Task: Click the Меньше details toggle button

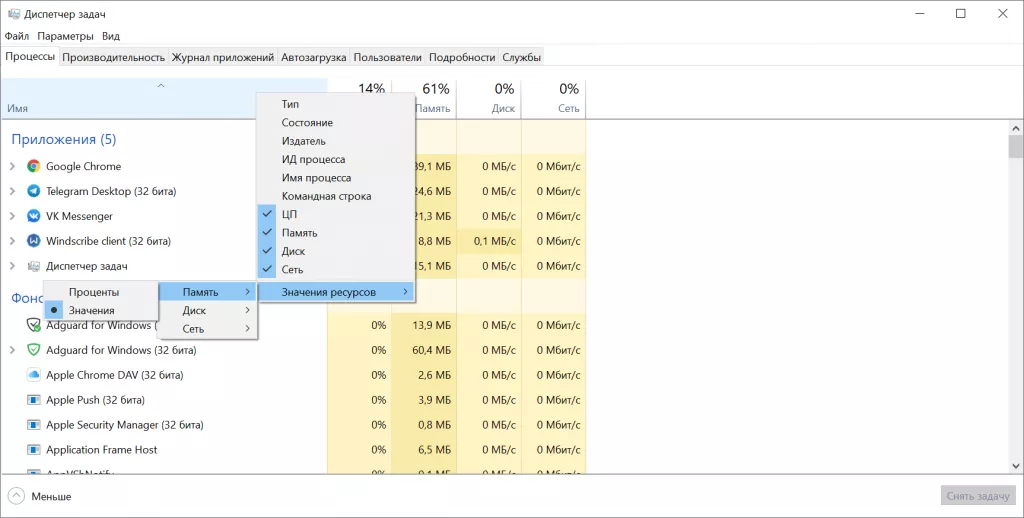Action: tap(40, 496)
